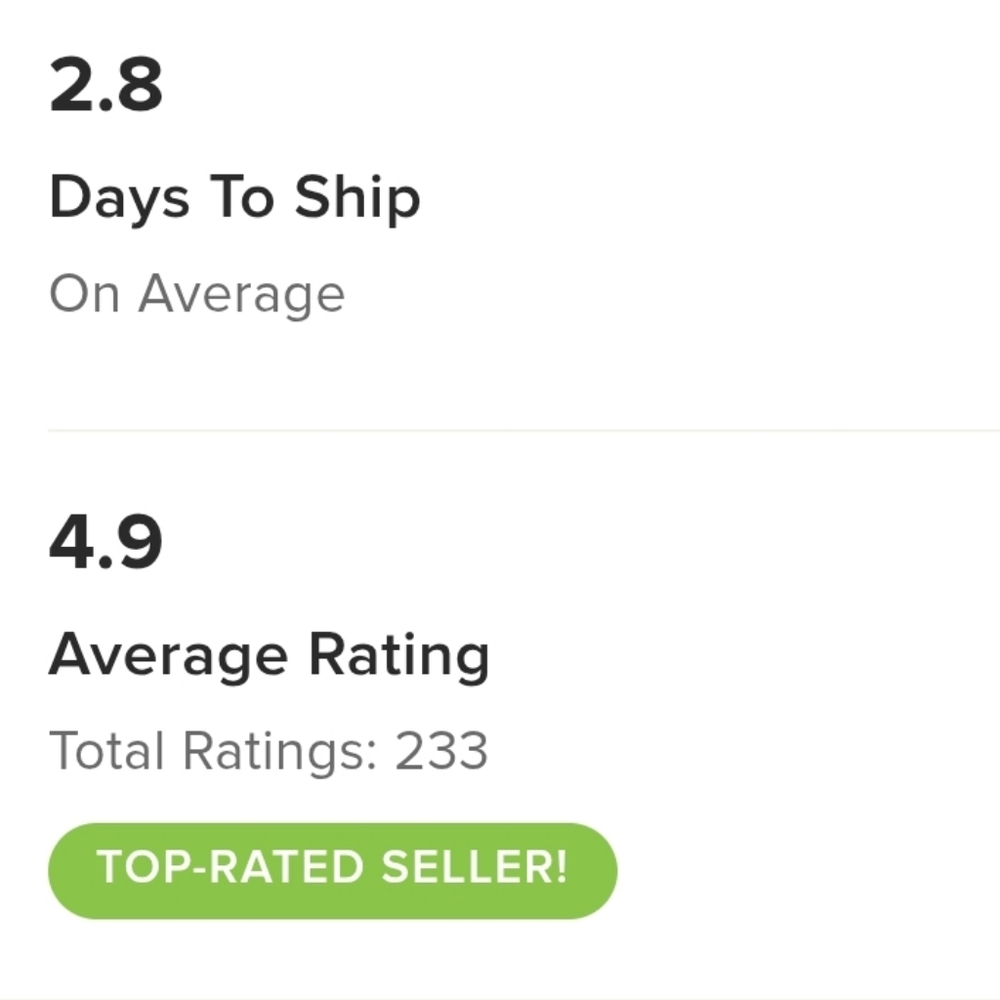Click the digit 8 in the 2.8 value
1000x1000 pixels.
coord(138,85)
